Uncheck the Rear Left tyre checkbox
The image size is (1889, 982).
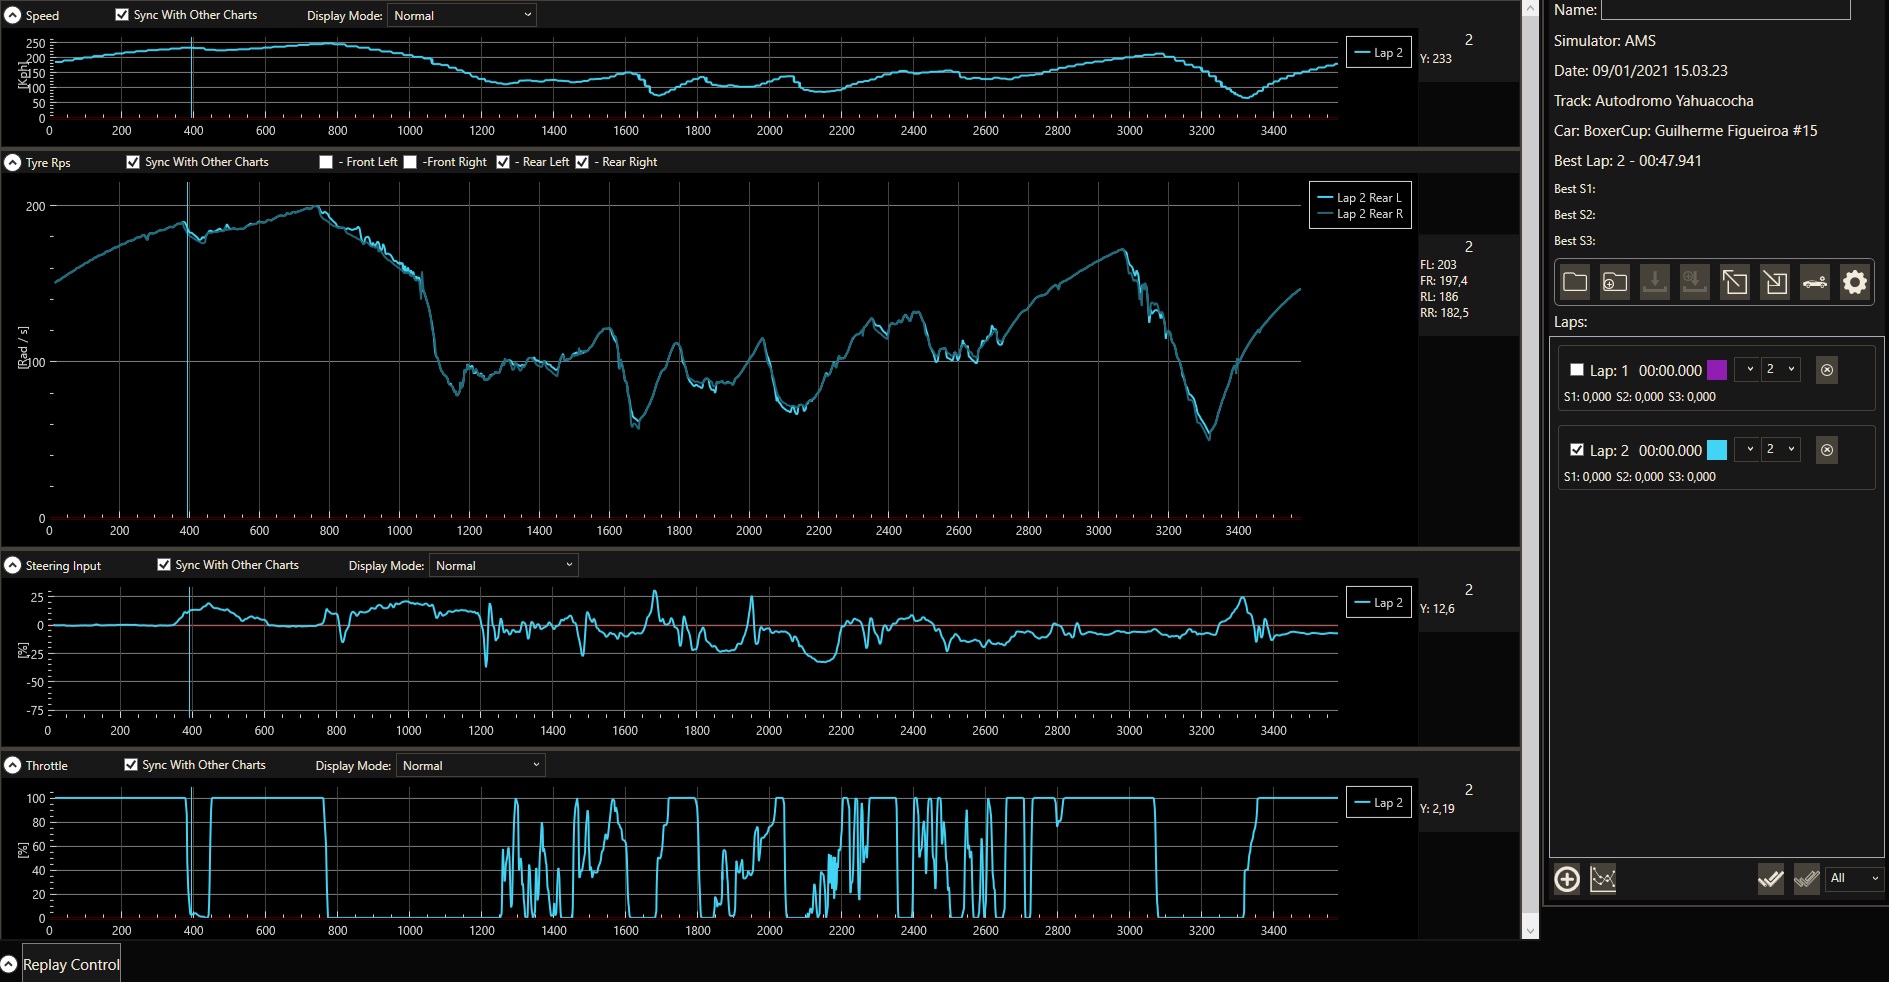(x=503, y=162)
